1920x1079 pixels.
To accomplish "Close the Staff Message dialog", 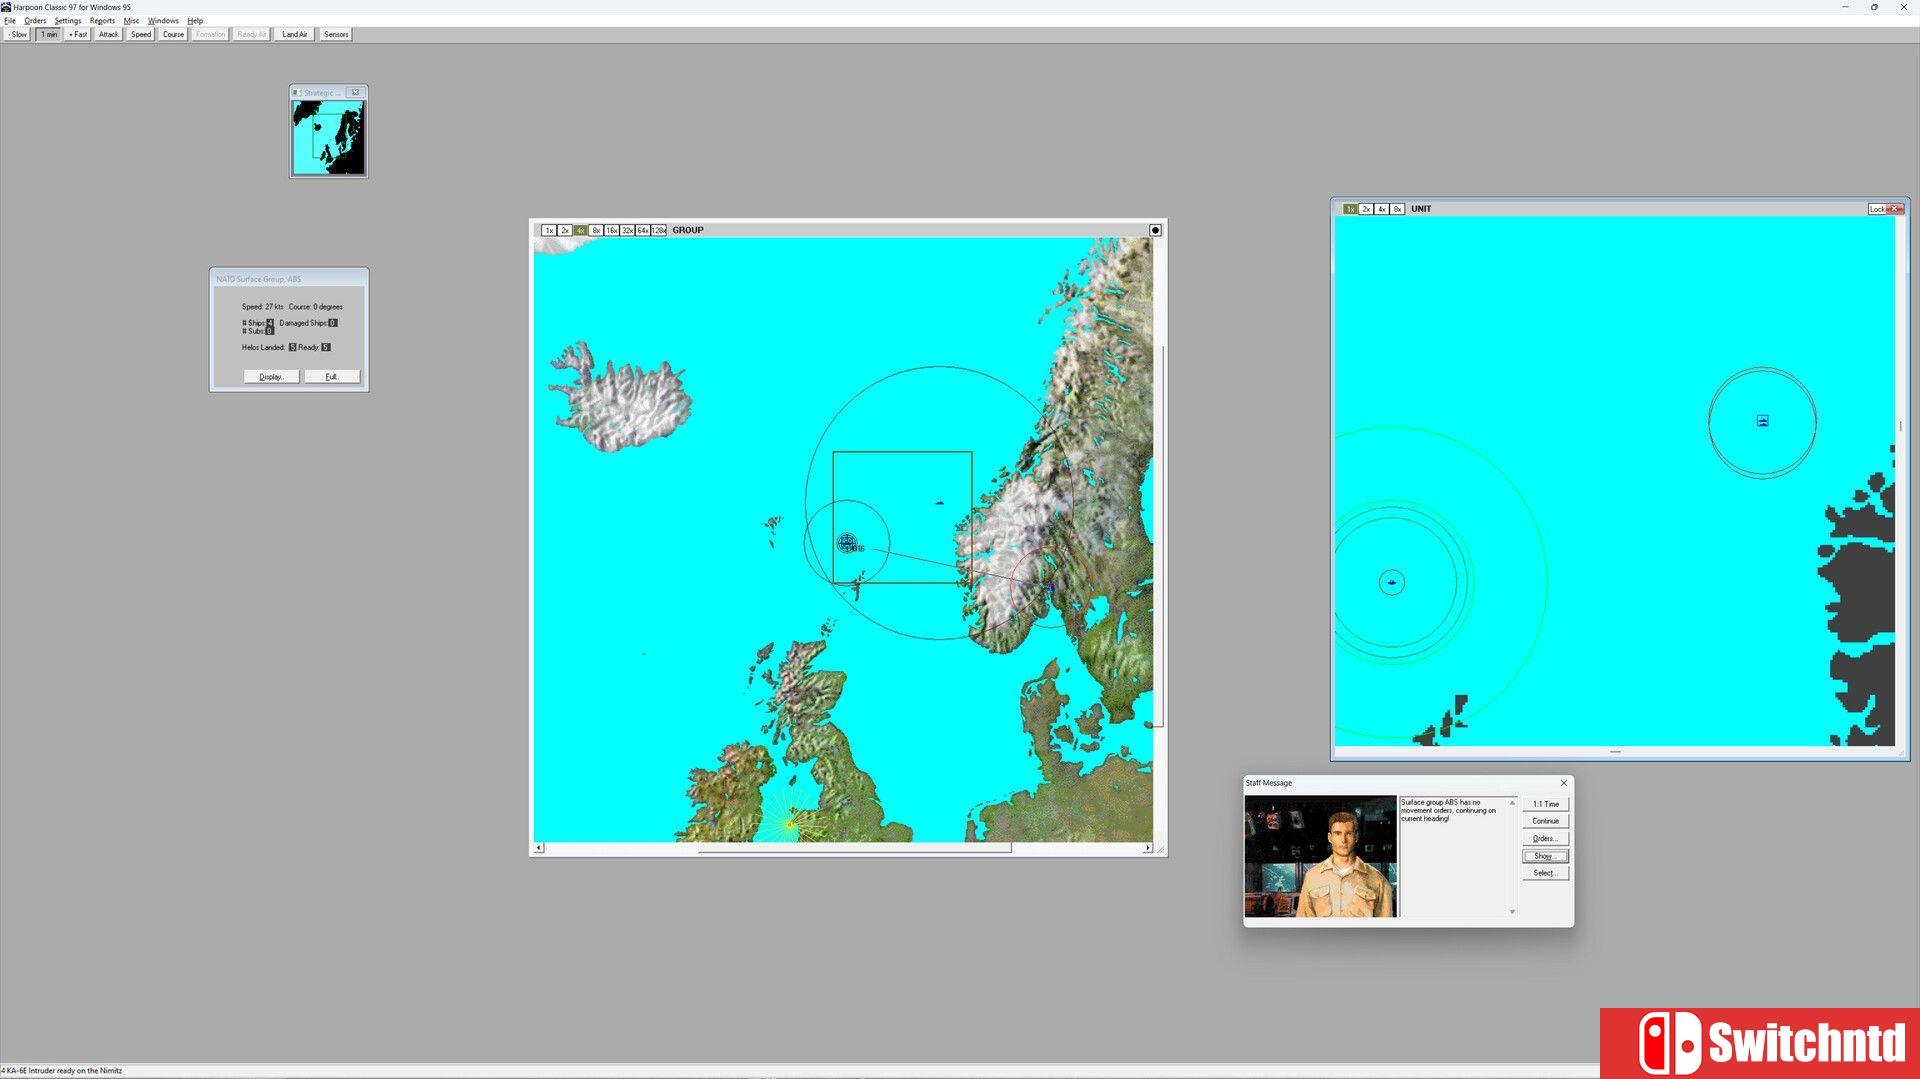I will tap(1564, 783).
